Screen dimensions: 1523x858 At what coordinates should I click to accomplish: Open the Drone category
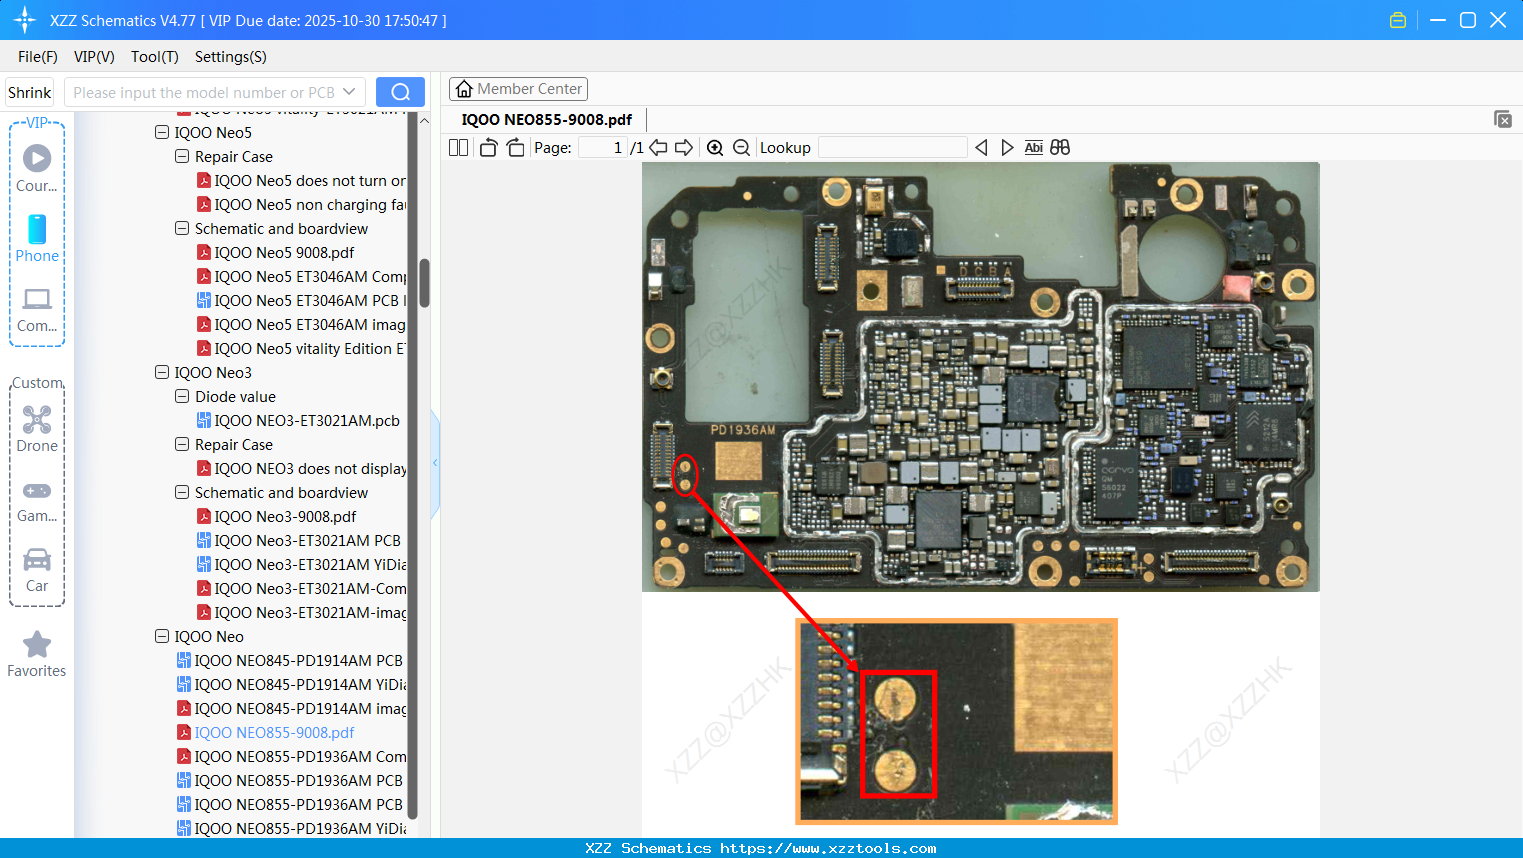point(37,429)
